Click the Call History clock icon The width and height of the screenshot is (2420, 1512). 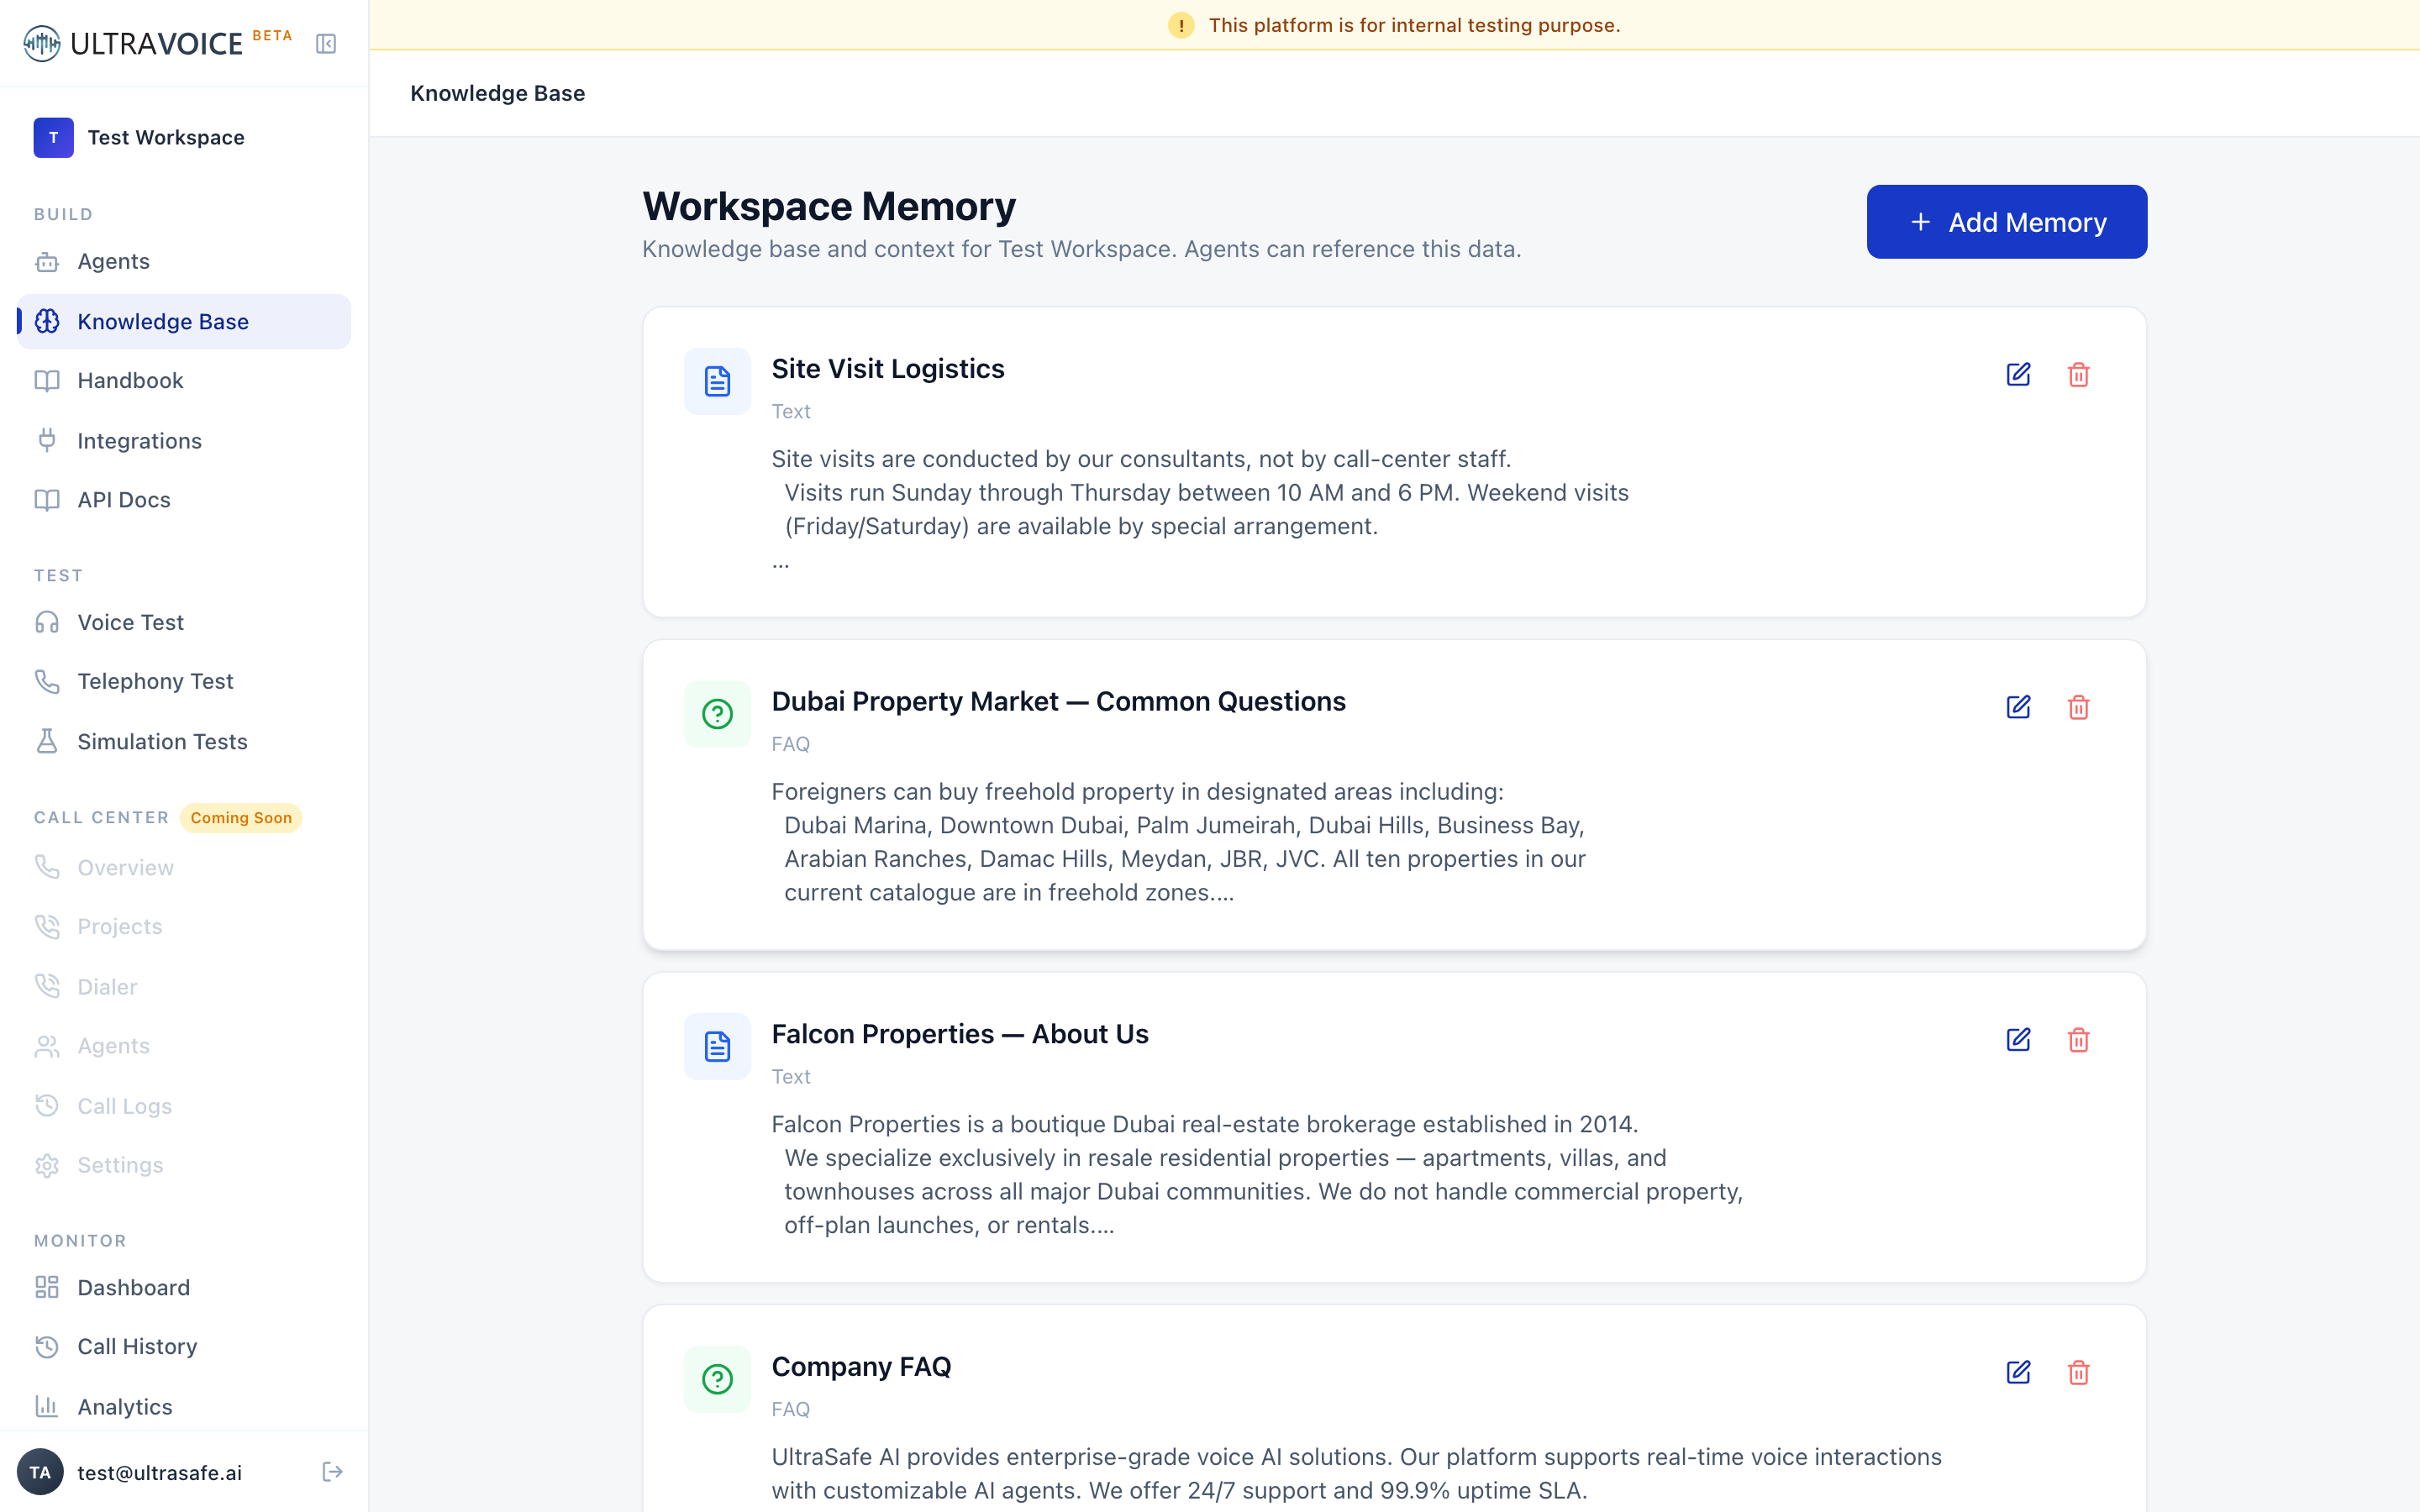point(47,1347)
